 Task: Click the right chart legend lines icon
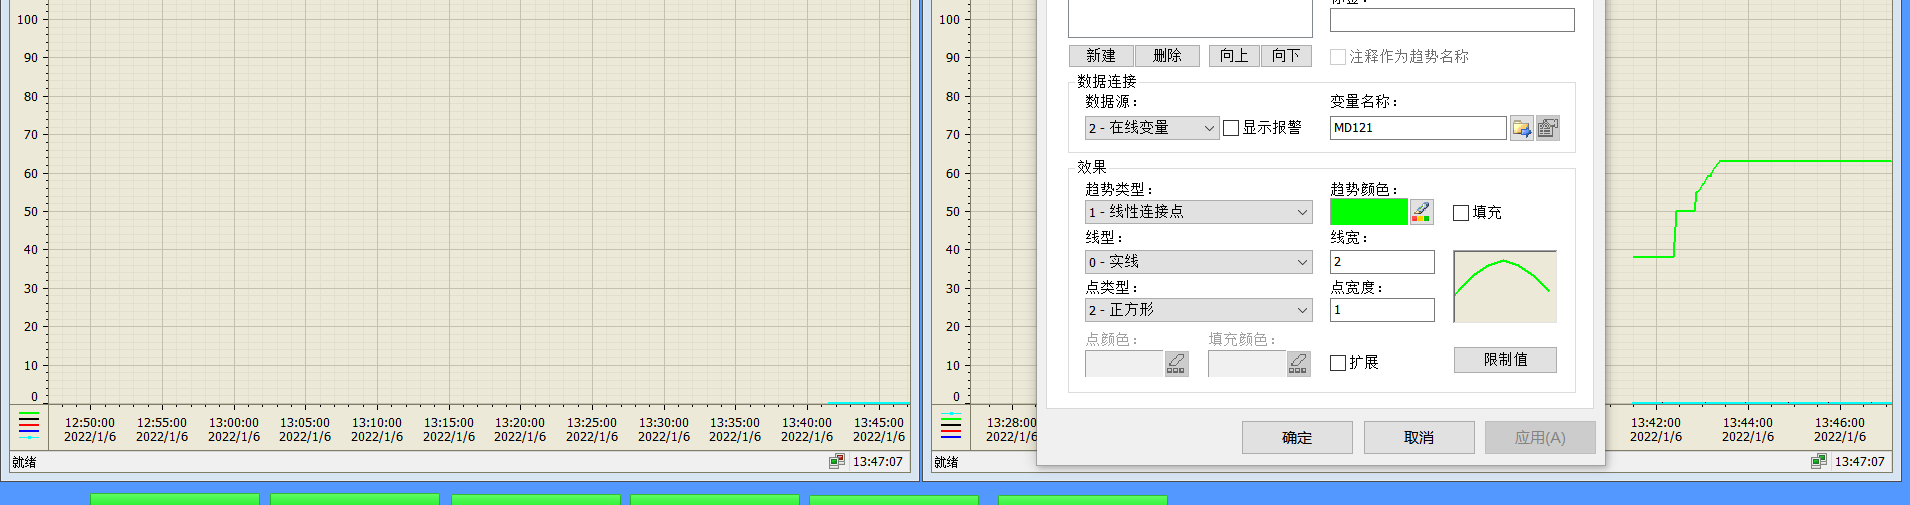950,426
